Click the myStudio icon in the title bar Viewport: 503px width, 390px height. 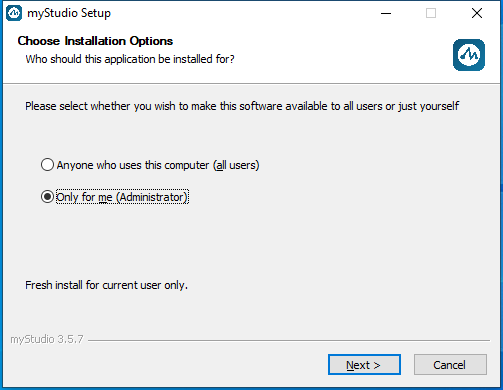(x=14, y=13)
